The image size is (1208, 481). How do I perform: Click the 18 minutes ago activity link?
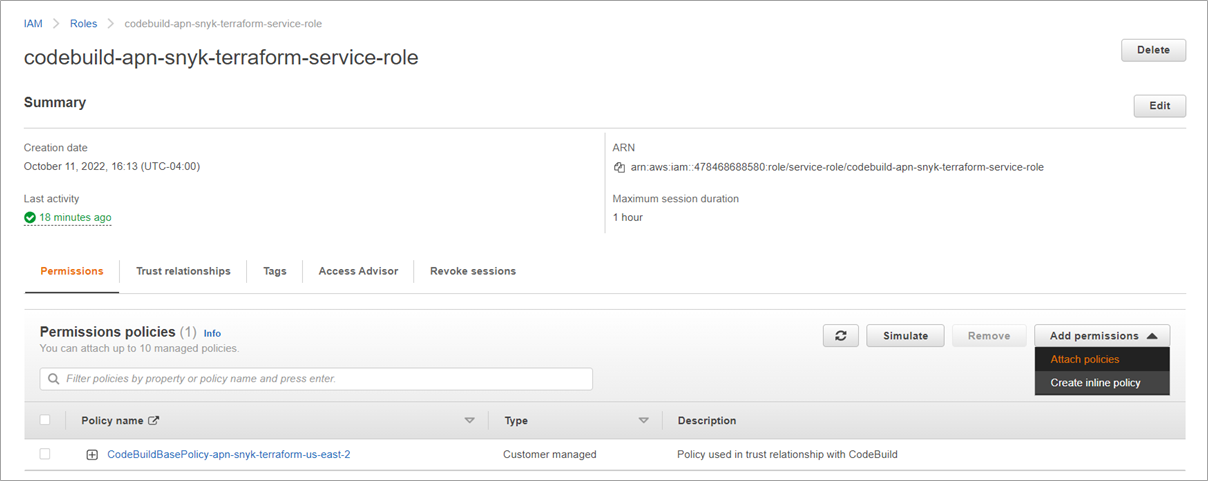coord(75,217)
